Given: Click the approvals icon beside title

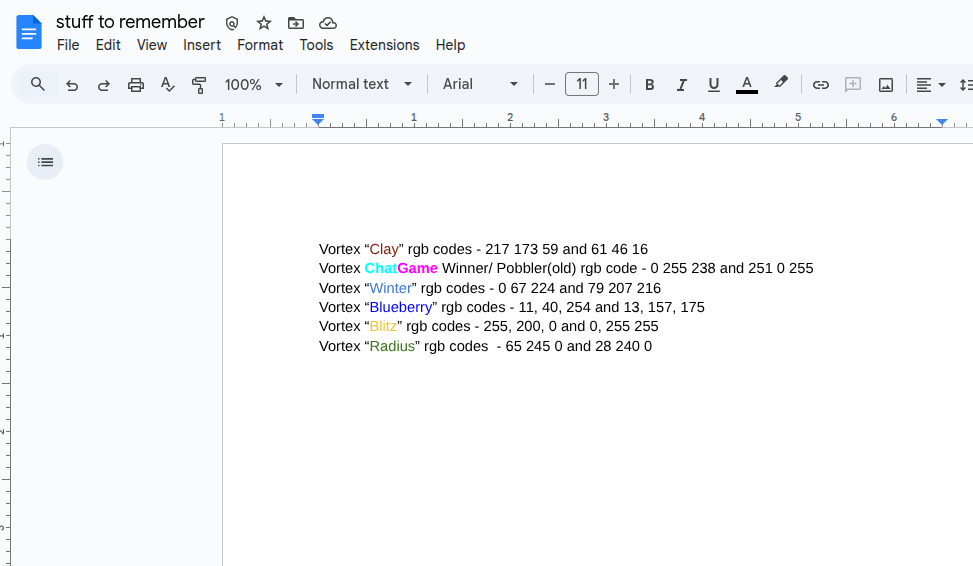Looking at the screenshot, I should (231, 24).
